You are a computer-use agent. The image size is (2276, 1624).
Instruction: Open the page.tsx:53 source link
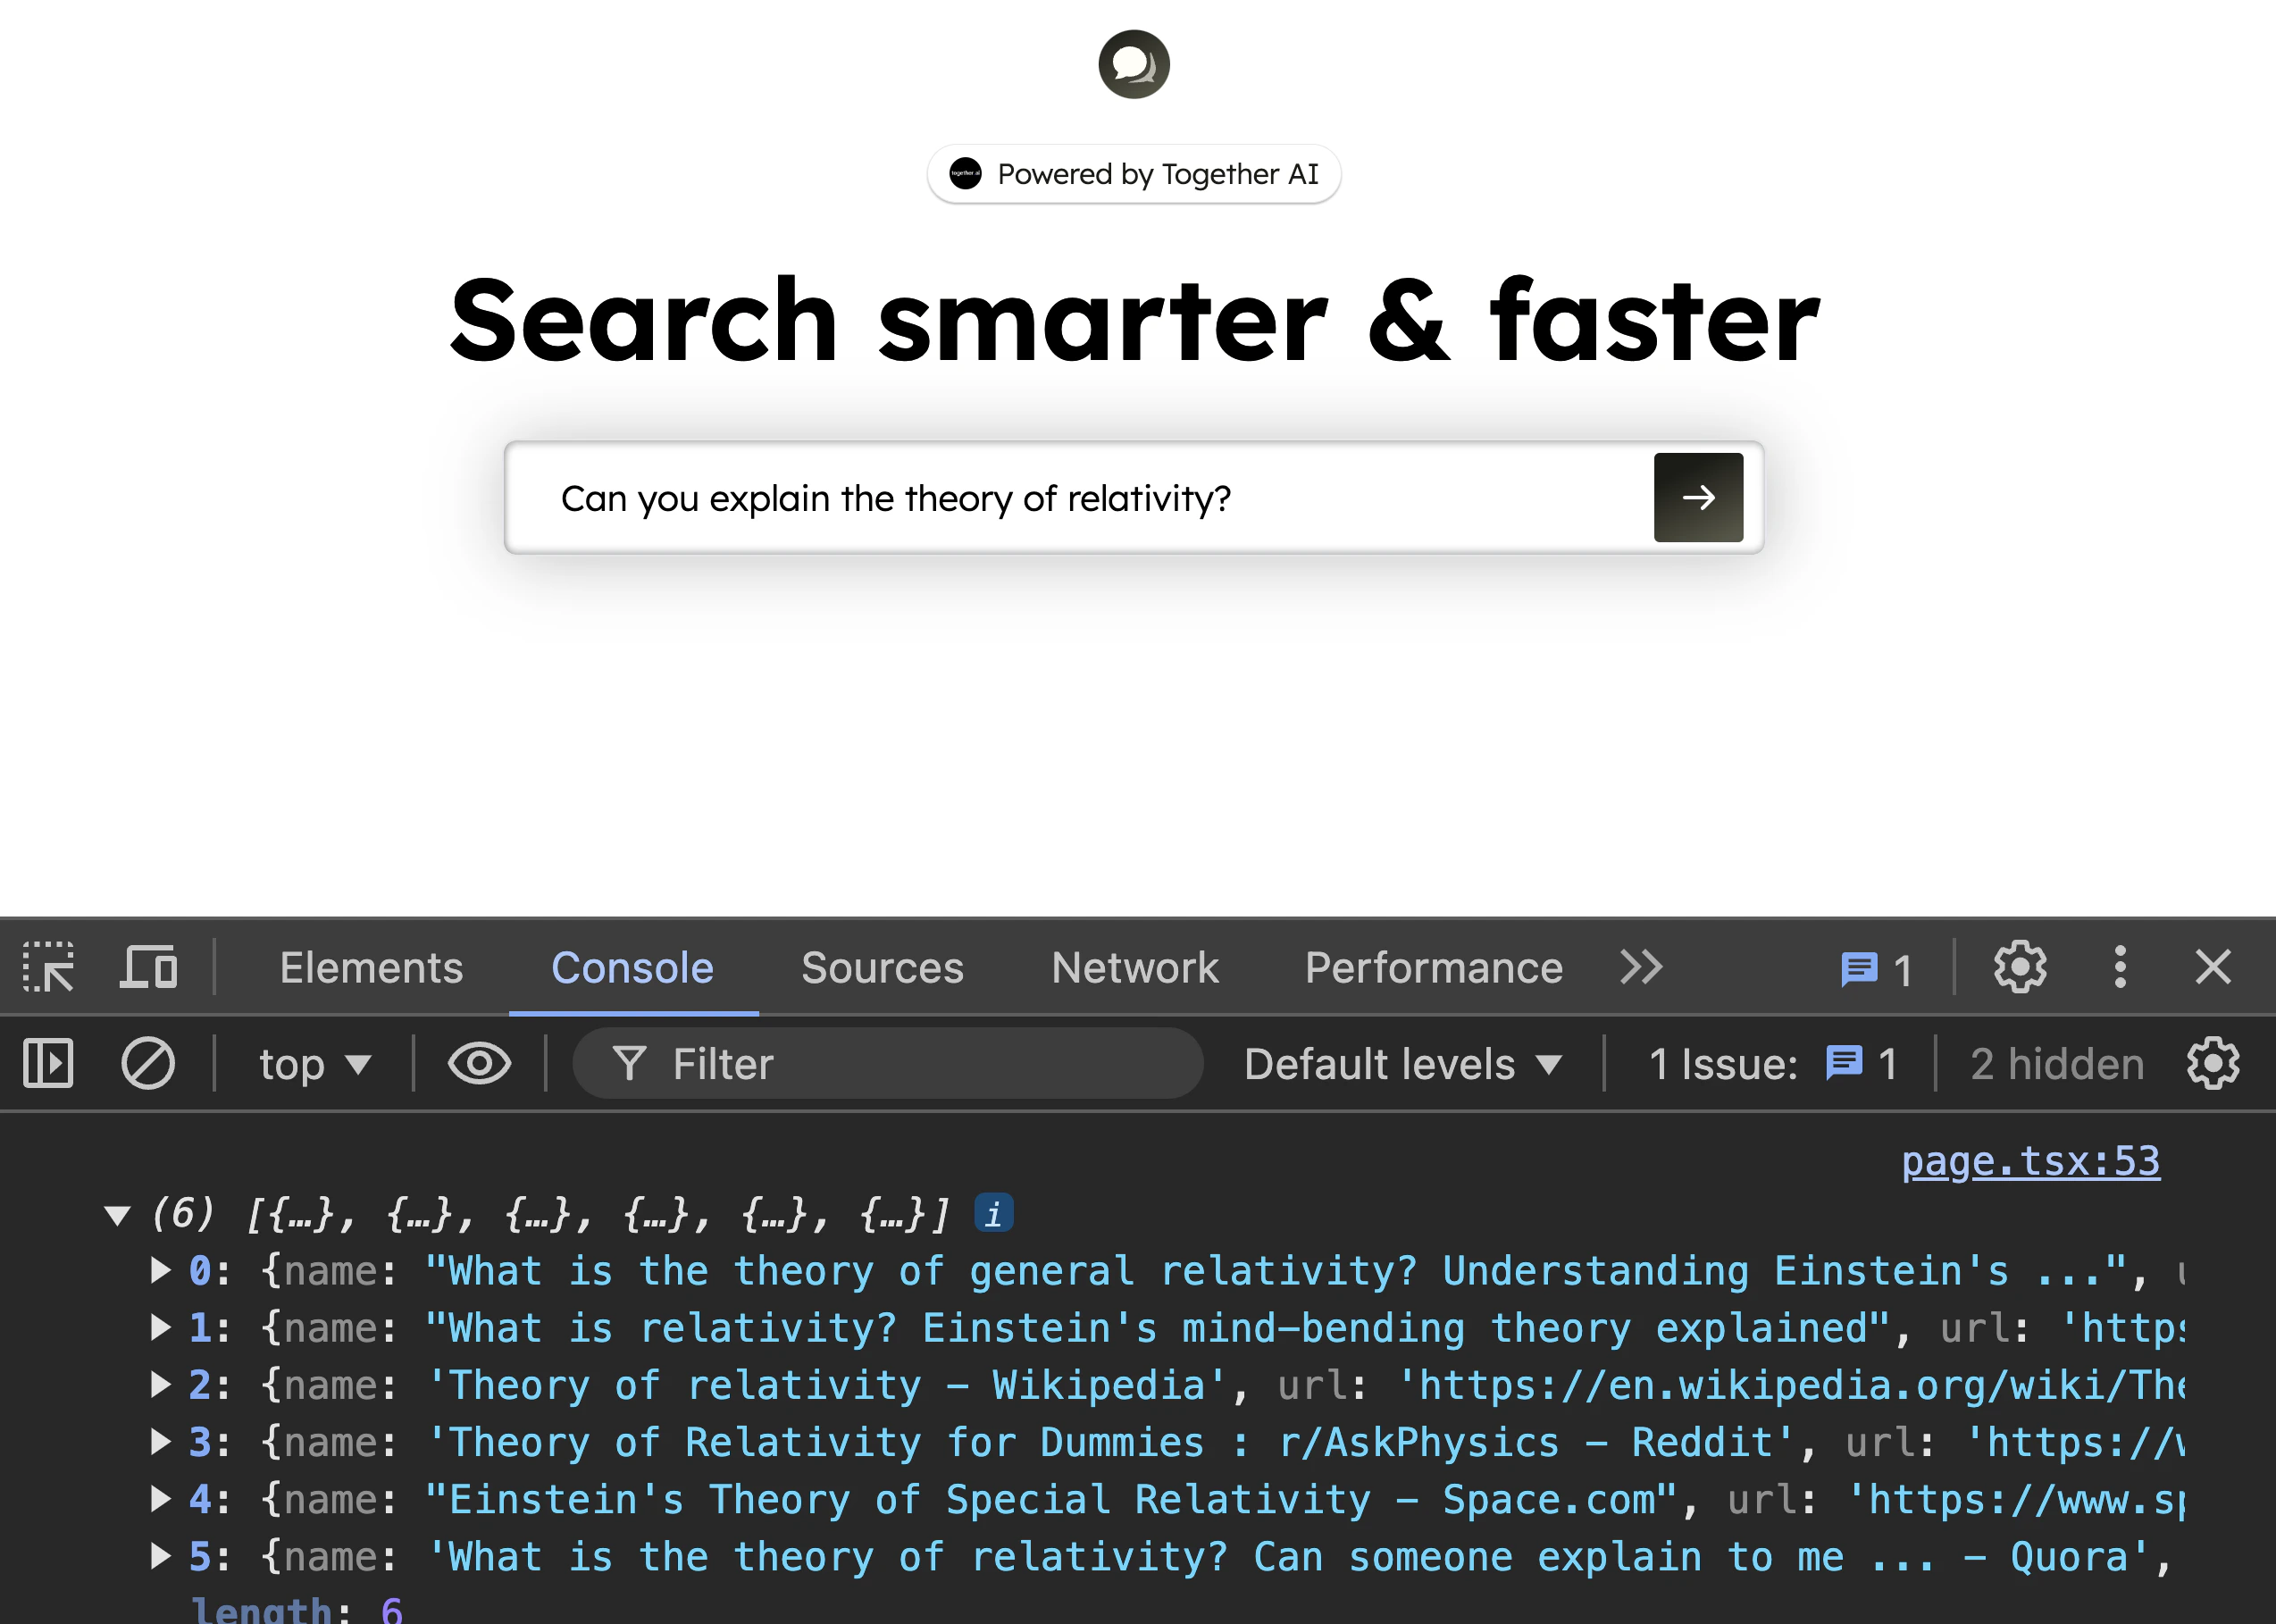pyautogui.click(x=2030, y=1161)
